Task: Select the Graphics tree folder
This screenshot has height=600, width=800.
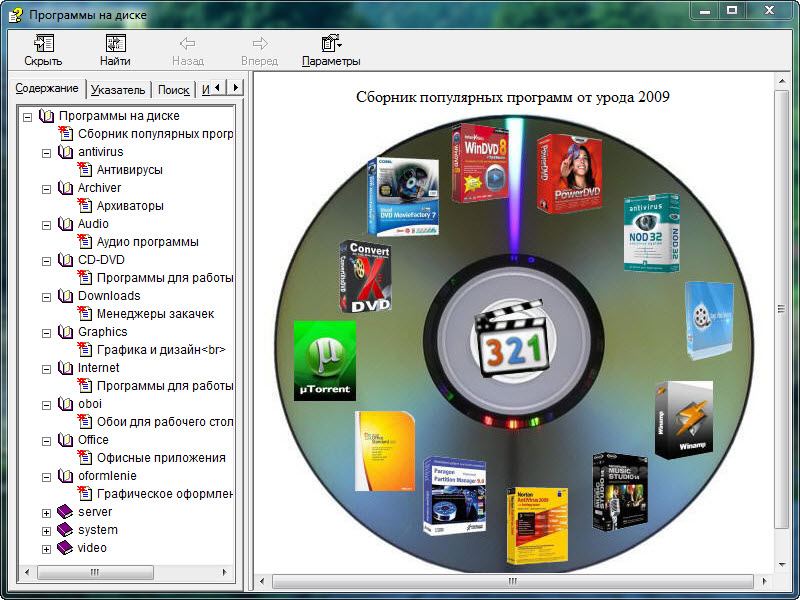Action: point(103,332)
